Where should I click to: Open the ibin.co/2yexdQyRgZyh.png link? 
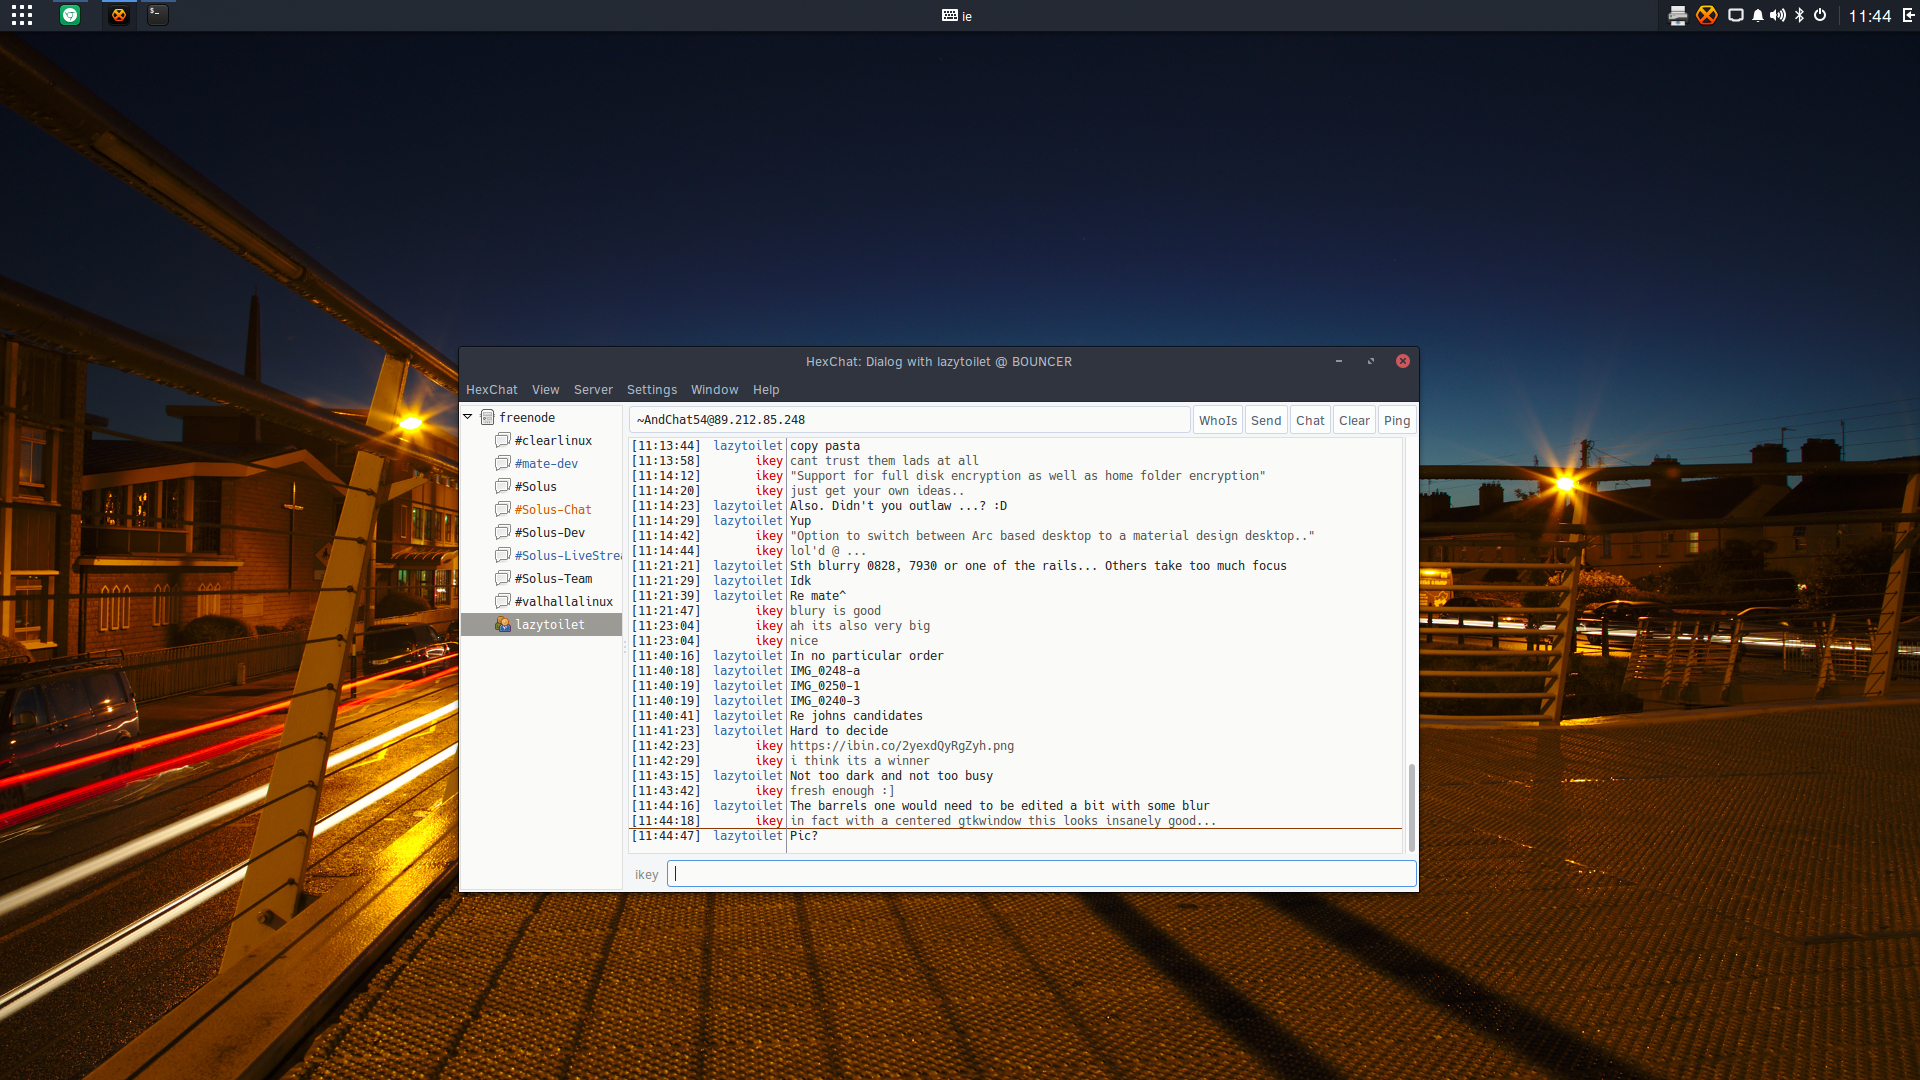[x=902, y=746]
